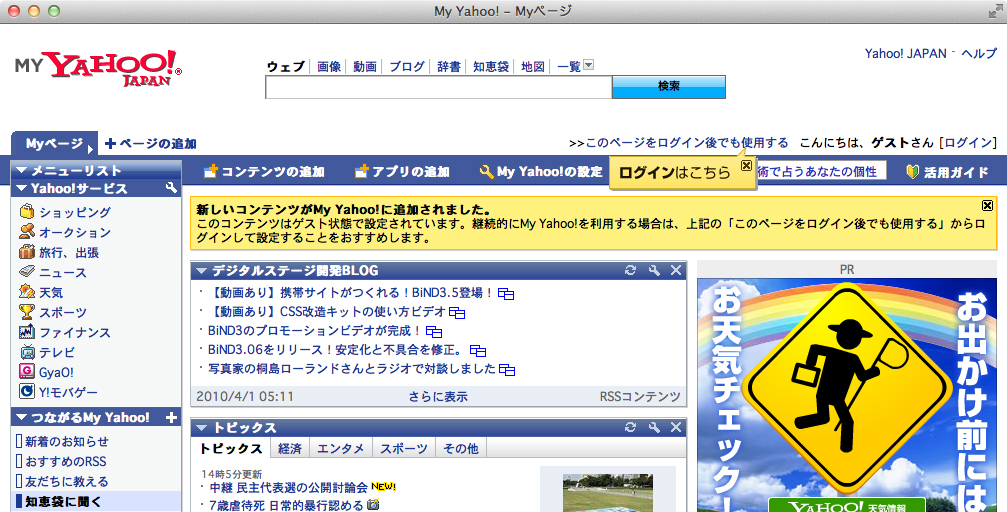
Task: Collapse the つながるMy Yahoo! section
Action: (21, 418)
